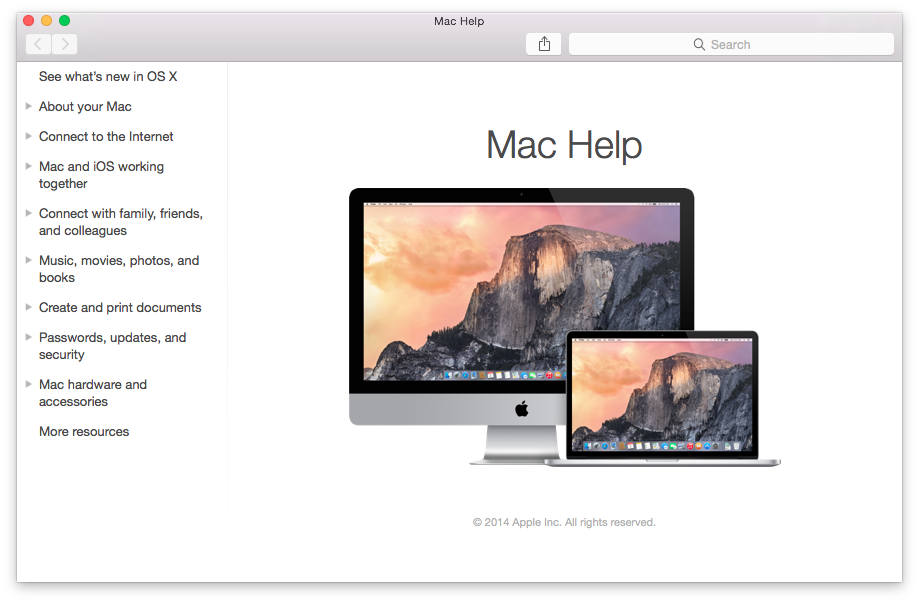The height and width of the screenshot is (603, 919).
Task: Expand the About your Mac topic
Action: click(28, 106)
